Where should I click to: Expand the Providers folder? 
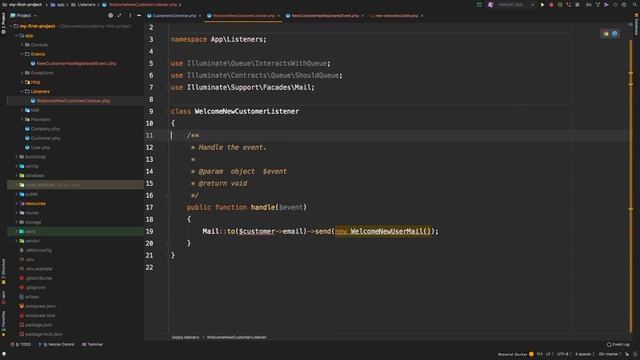[22, 120]
